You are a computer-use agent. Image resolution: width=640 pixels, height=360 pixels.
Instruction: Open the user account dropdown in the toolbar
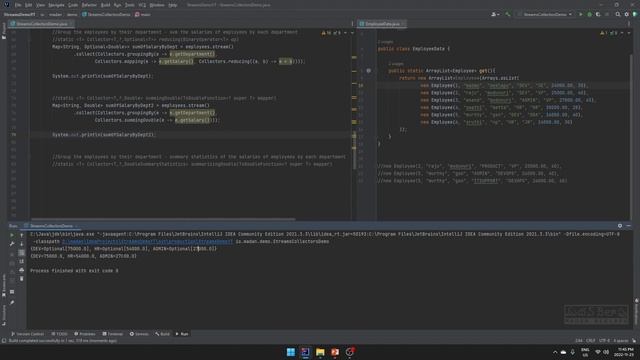tap(495, 14)
